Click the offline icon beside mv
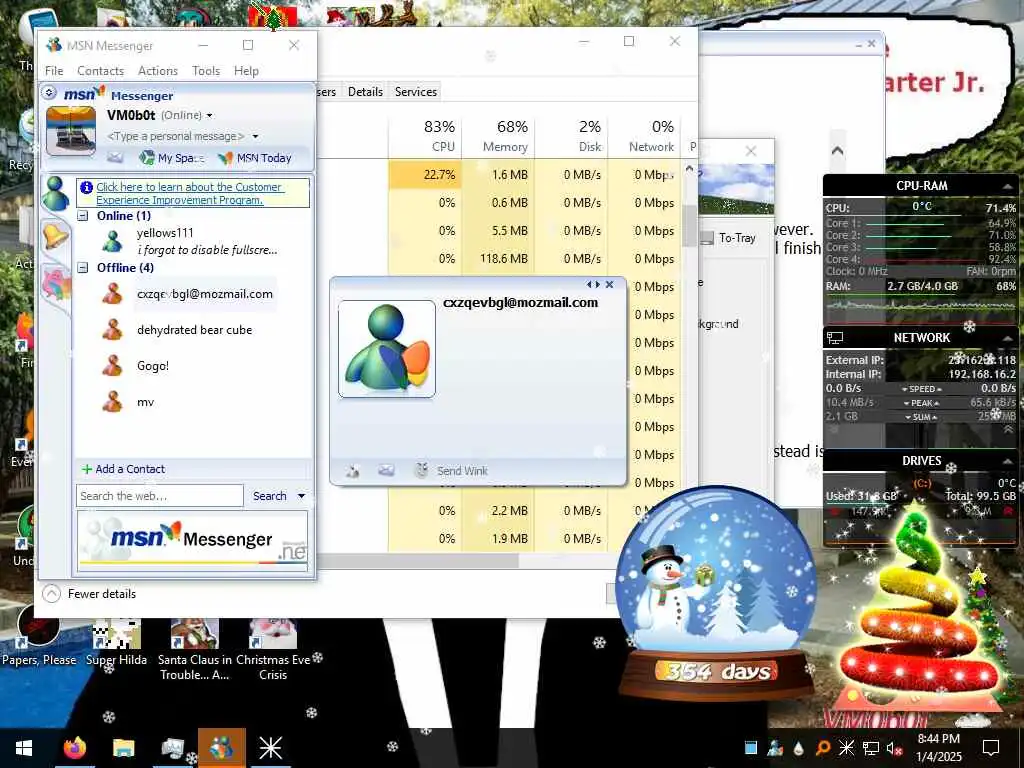This screenshot has width=1024, height=768. click(112, 402)
